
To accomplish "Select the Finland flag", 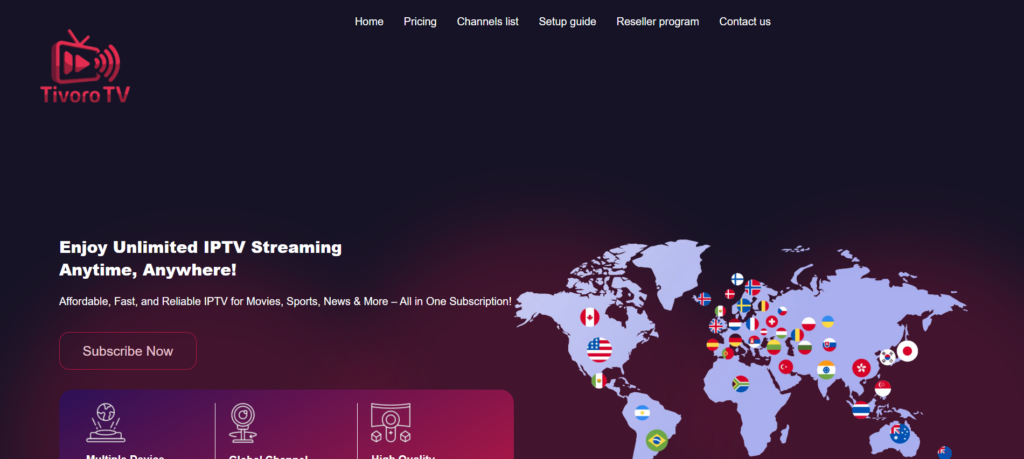I will [737, 279].
